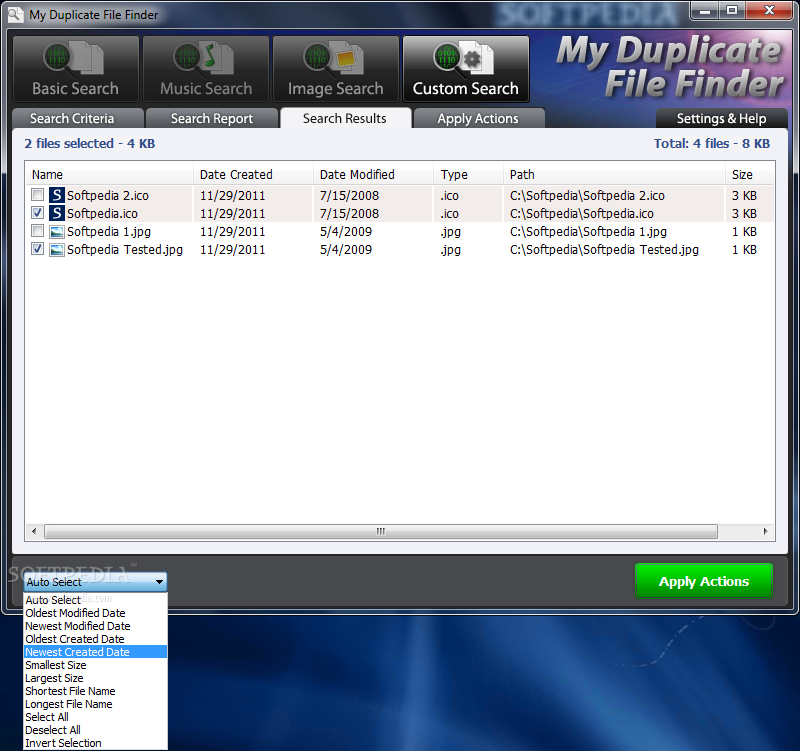The image size is (800, 751).
Task: Choose Select All option
Action: [x=95, y=717]
